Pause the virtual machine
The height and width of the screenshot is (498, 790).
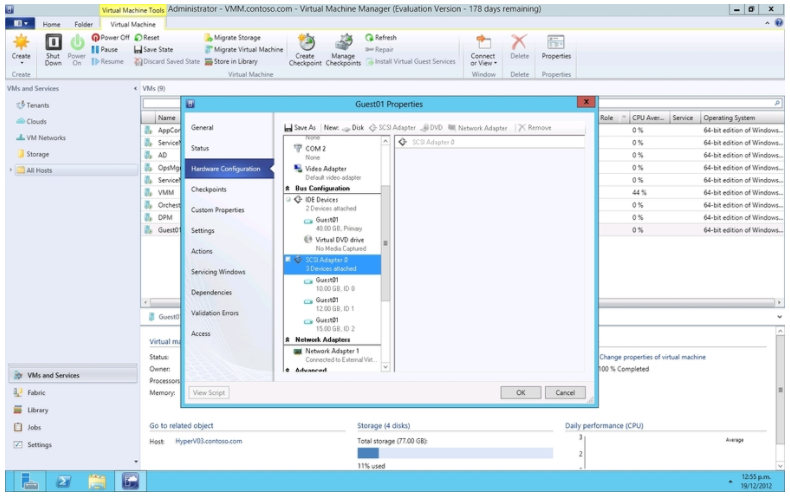pyautogui.click(x=105, y=49)
